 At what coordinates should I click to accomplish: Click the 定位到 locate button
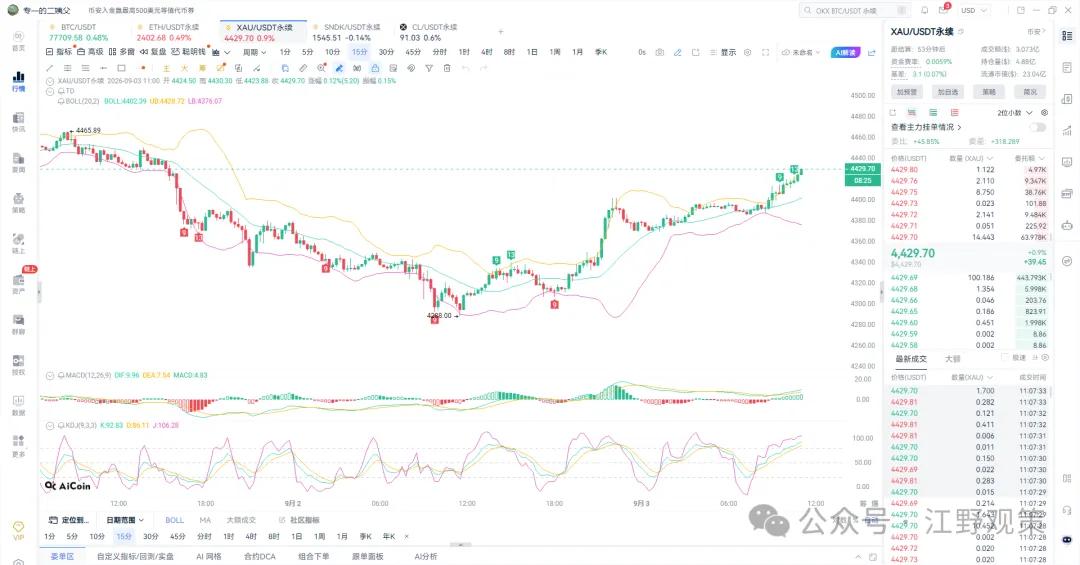click(x=68, y=520)
